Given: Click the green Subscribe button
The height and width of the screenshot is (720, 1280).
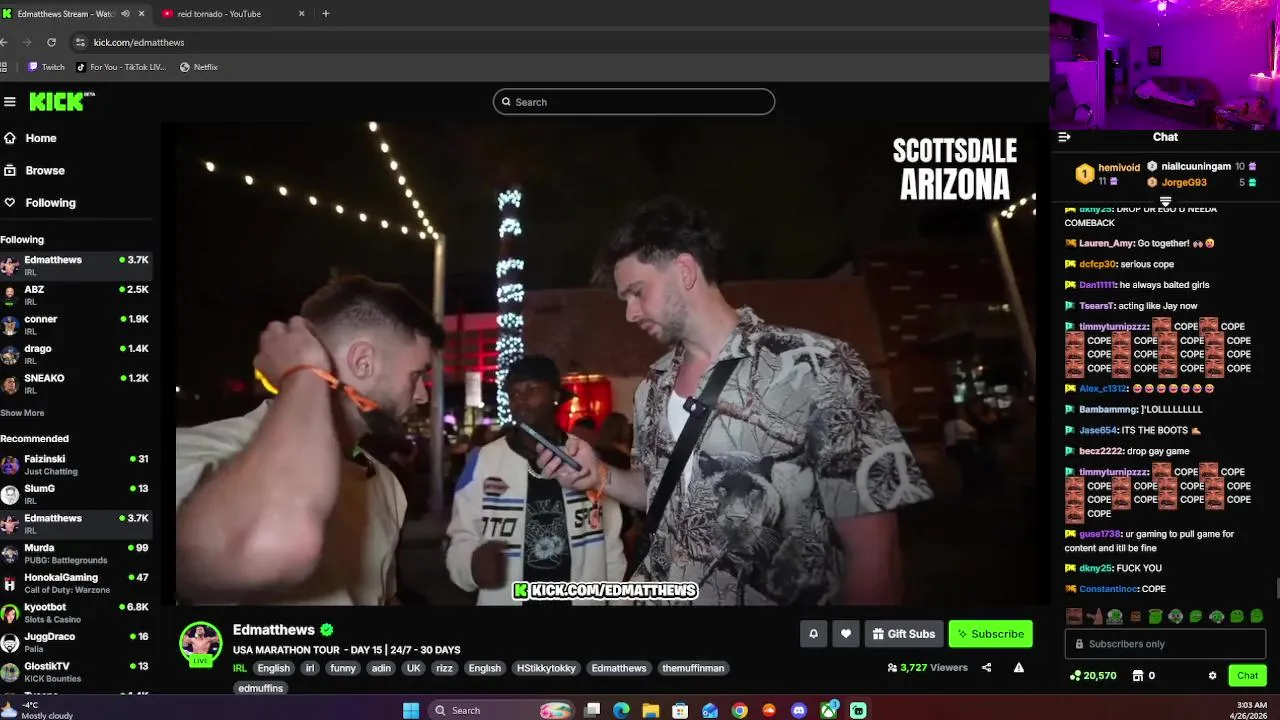Looking at the screenshot, I should coord(991,634).
